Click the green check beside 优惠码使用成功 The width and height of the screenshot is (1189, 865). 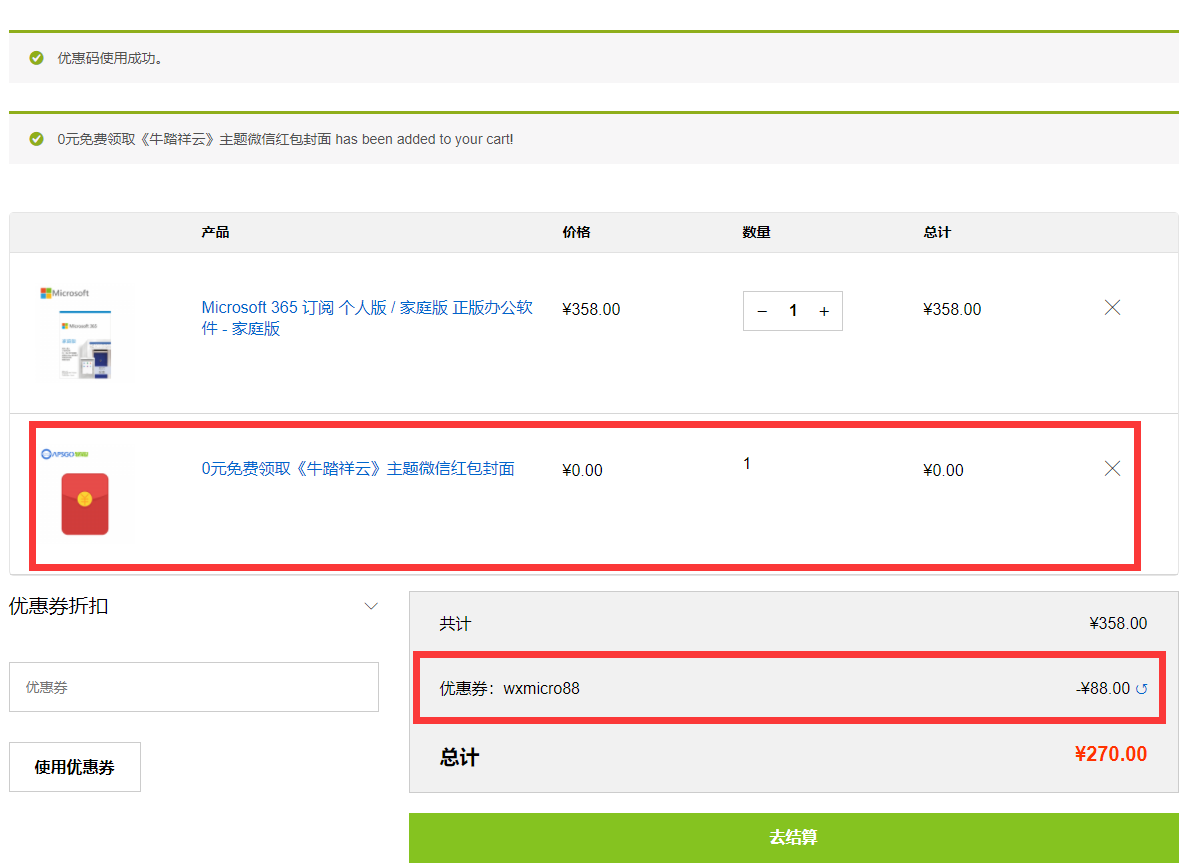pyautogui.click(x=37, y=58)
